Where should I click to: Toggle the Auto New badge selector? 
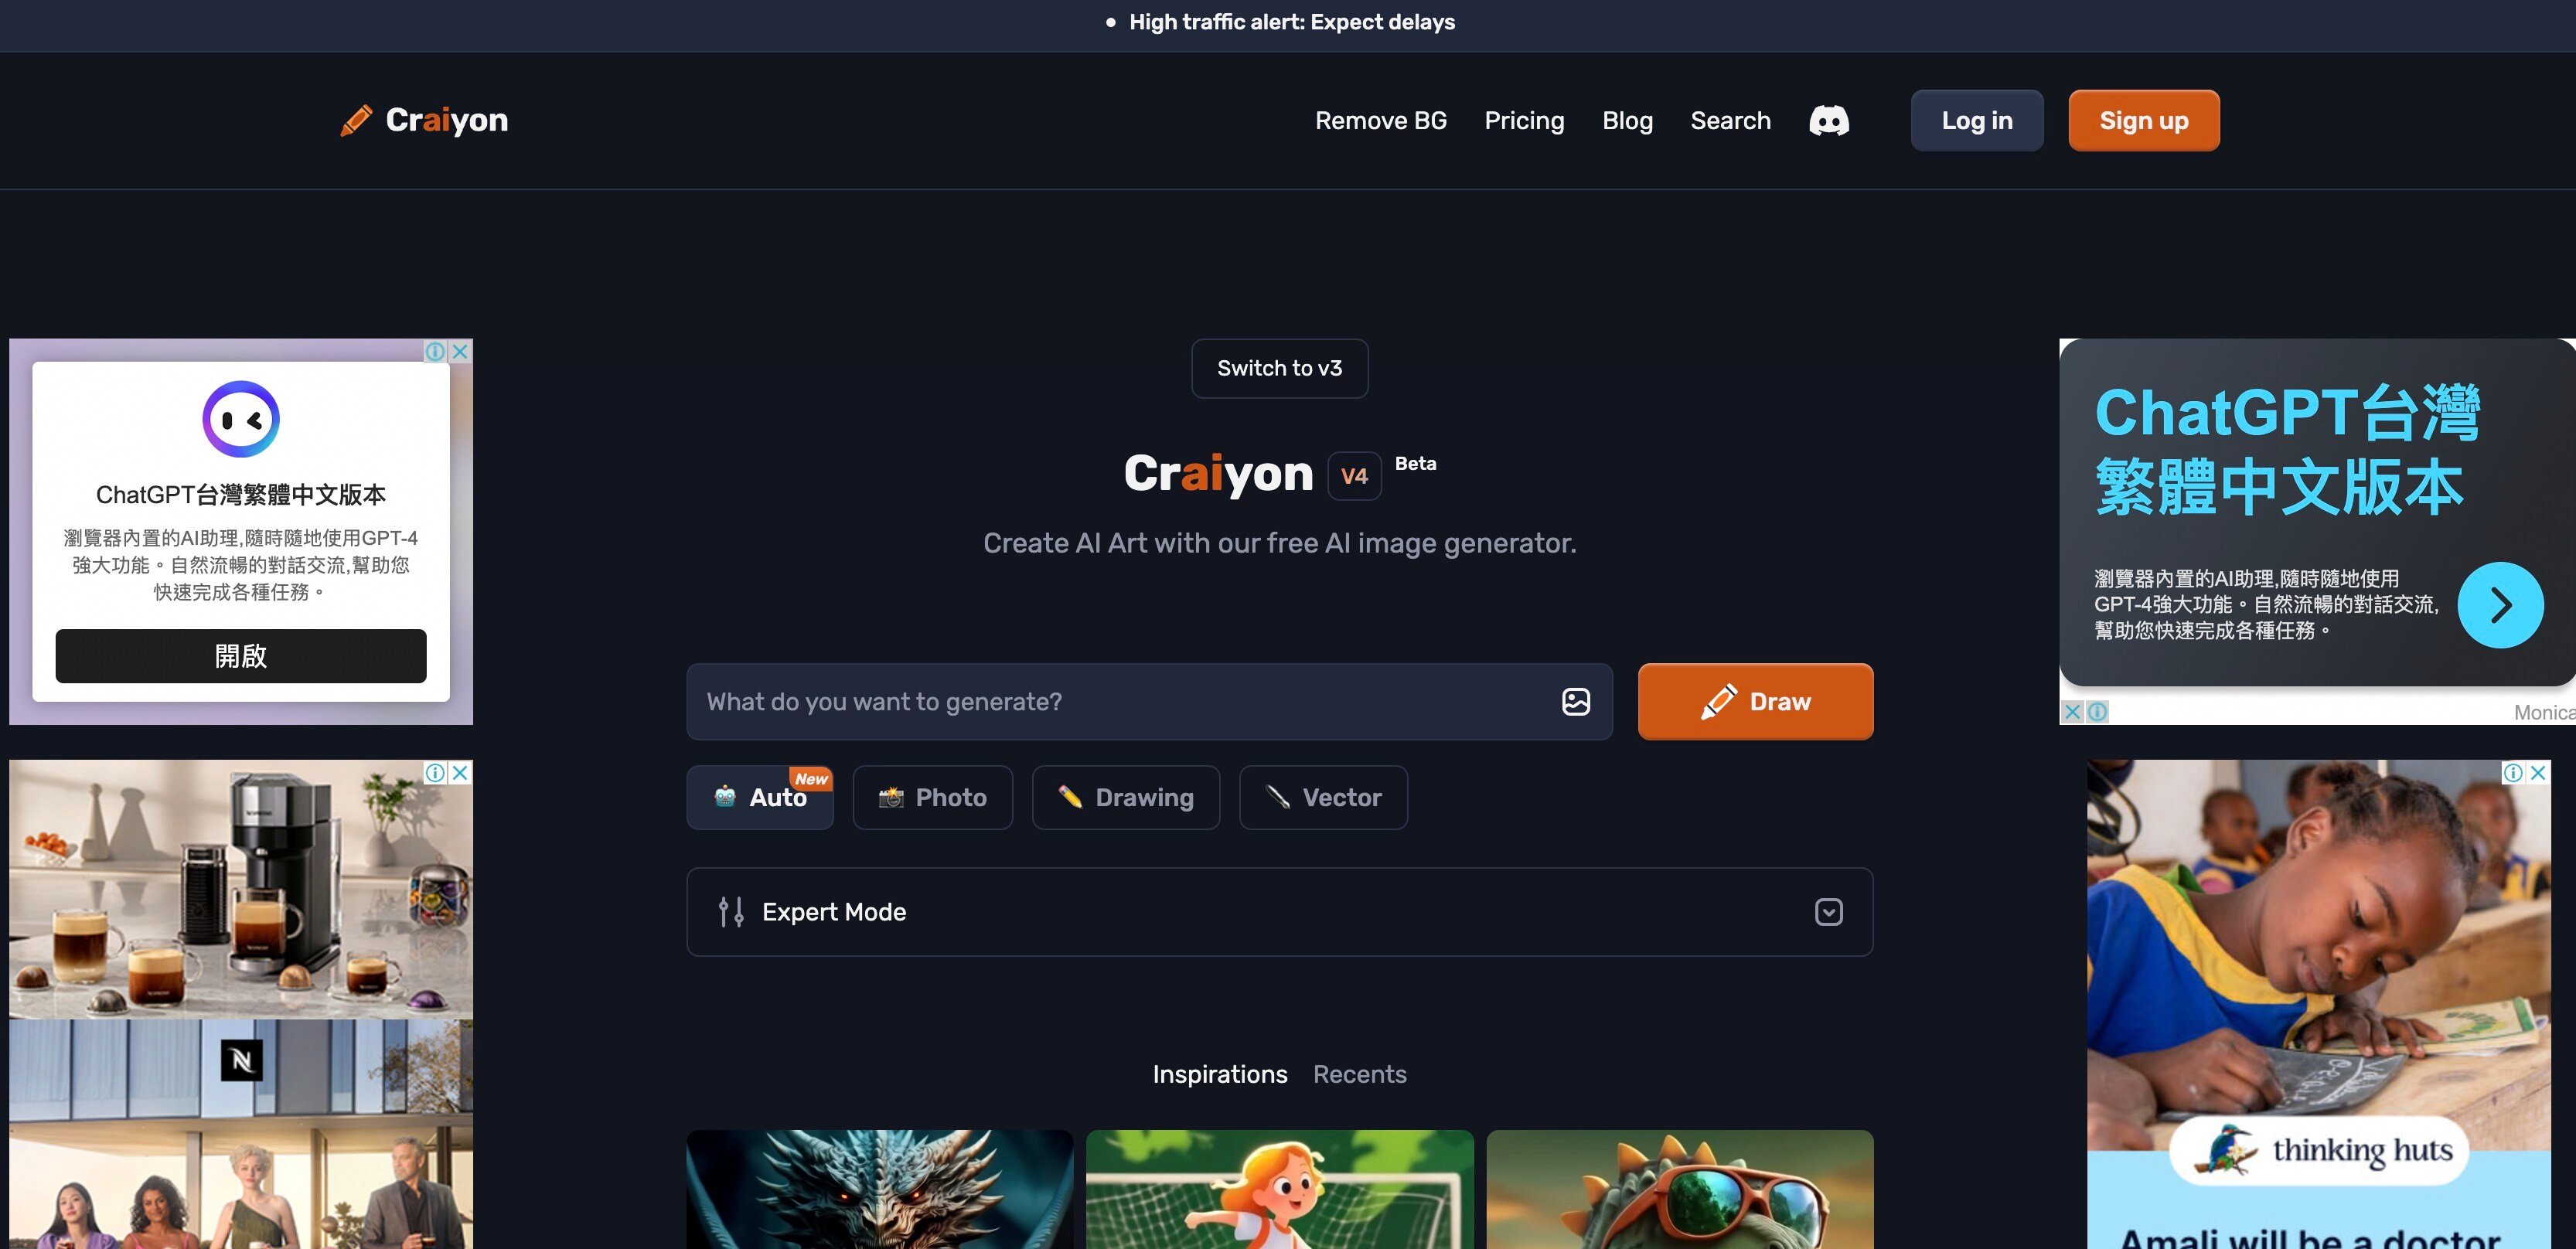click(759, 795)
